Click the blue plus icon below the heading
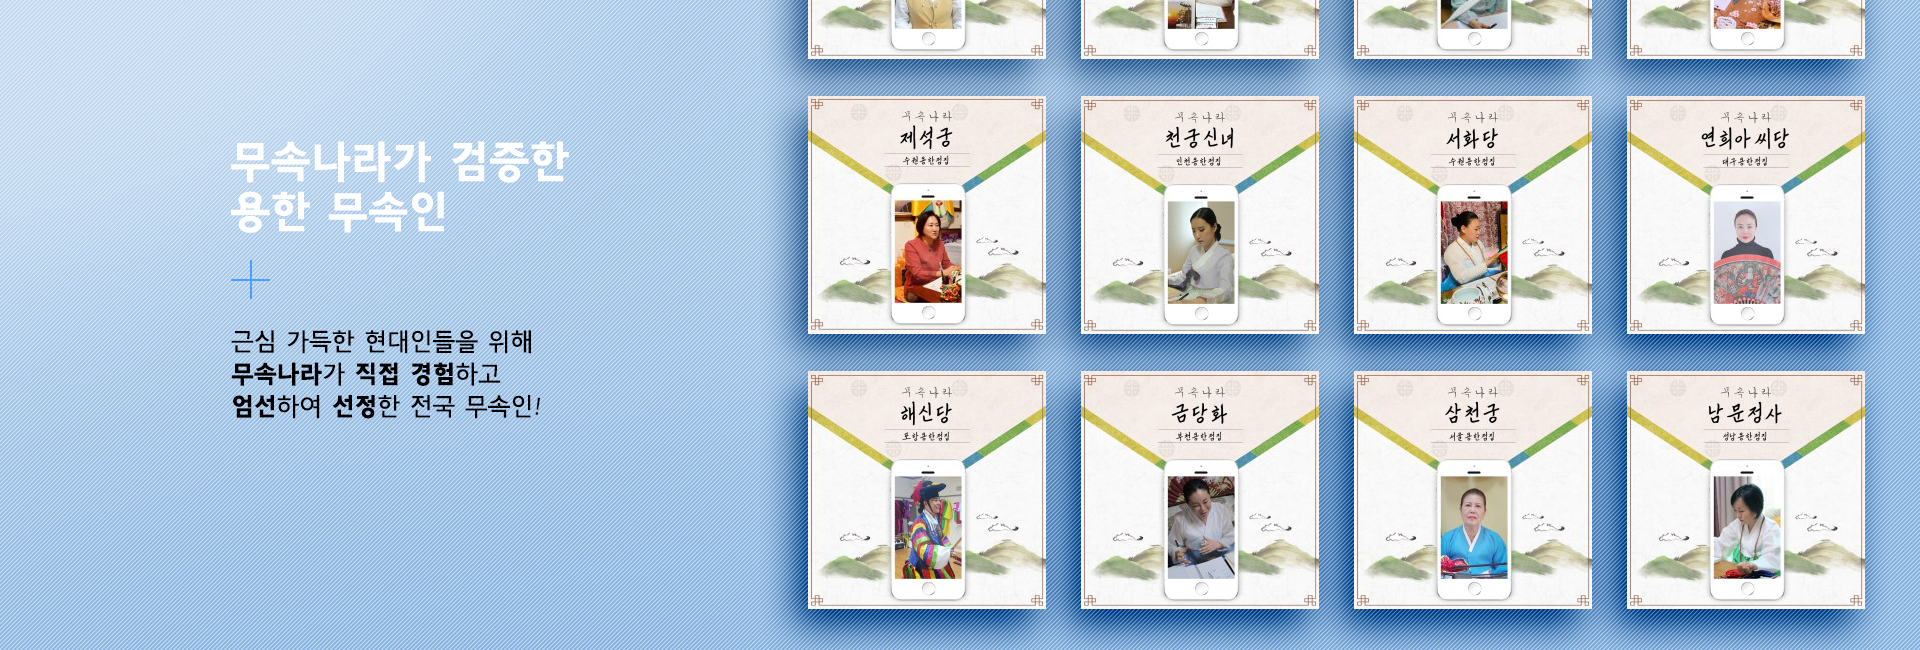This screenshot has width=1920, height=650. coord(250,280)
